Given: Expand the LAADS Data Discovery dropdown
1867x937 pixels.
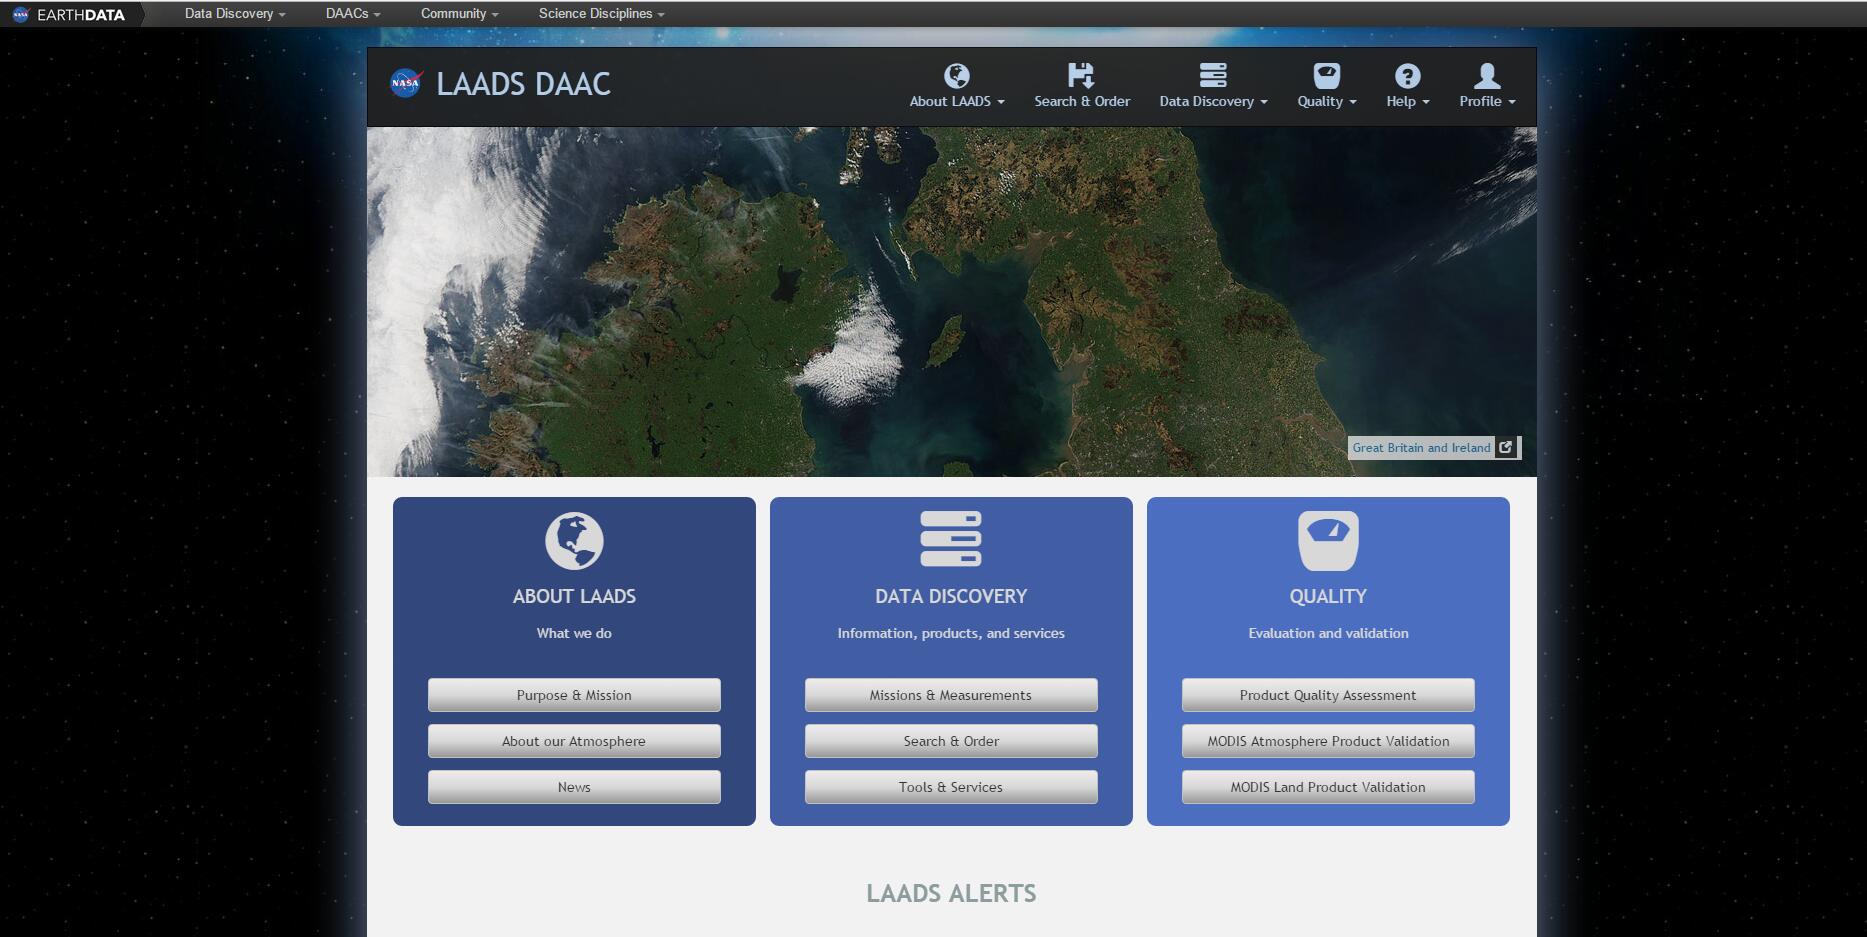Looking at the screenshot, I should coord(1213,101).
